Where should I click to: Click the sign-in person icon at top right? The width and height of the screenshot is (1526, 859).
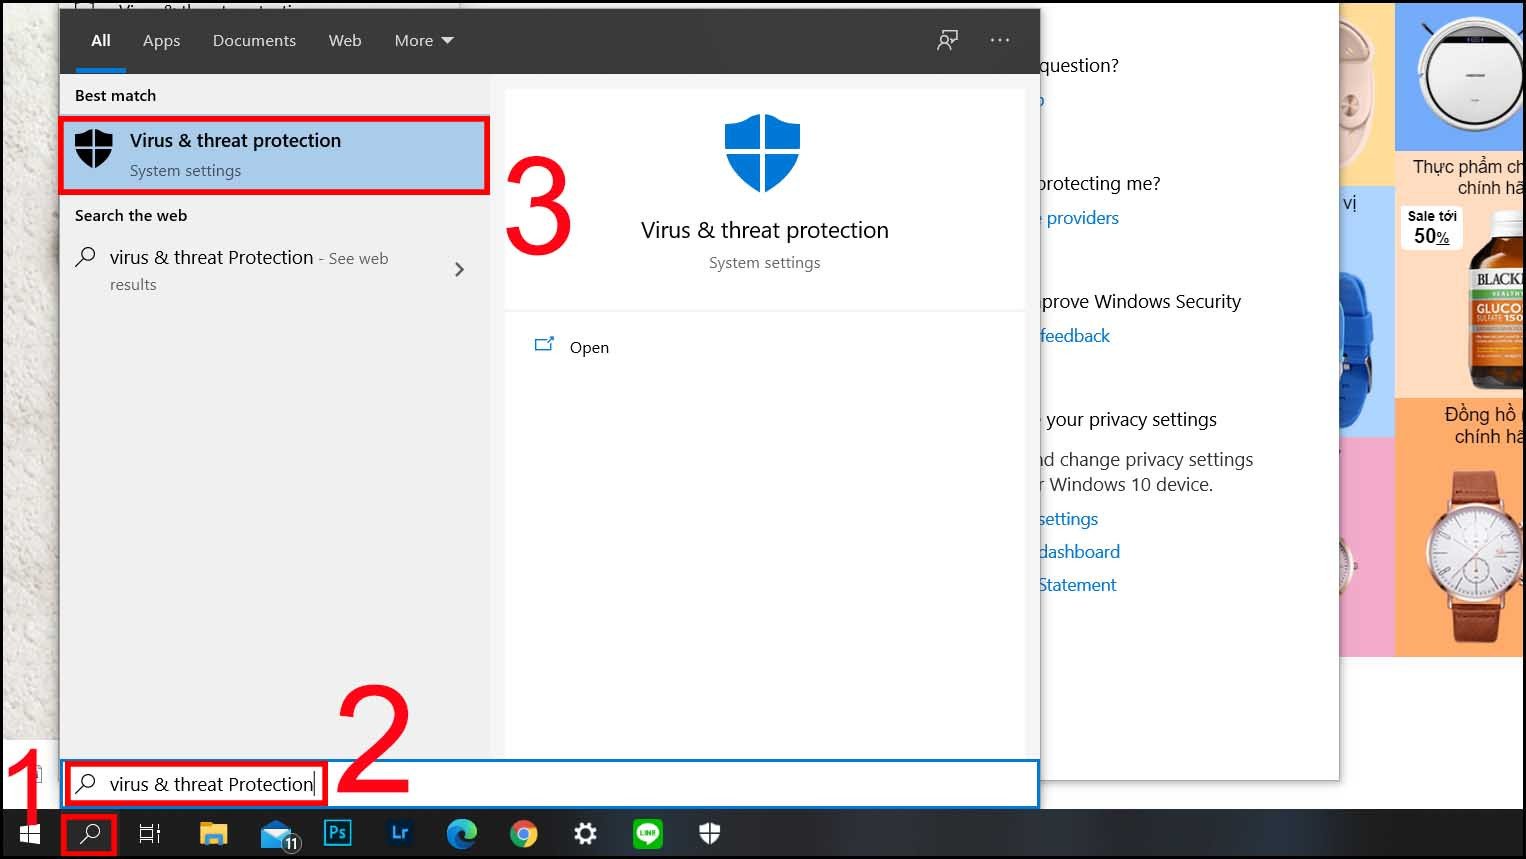click(946, 40)
